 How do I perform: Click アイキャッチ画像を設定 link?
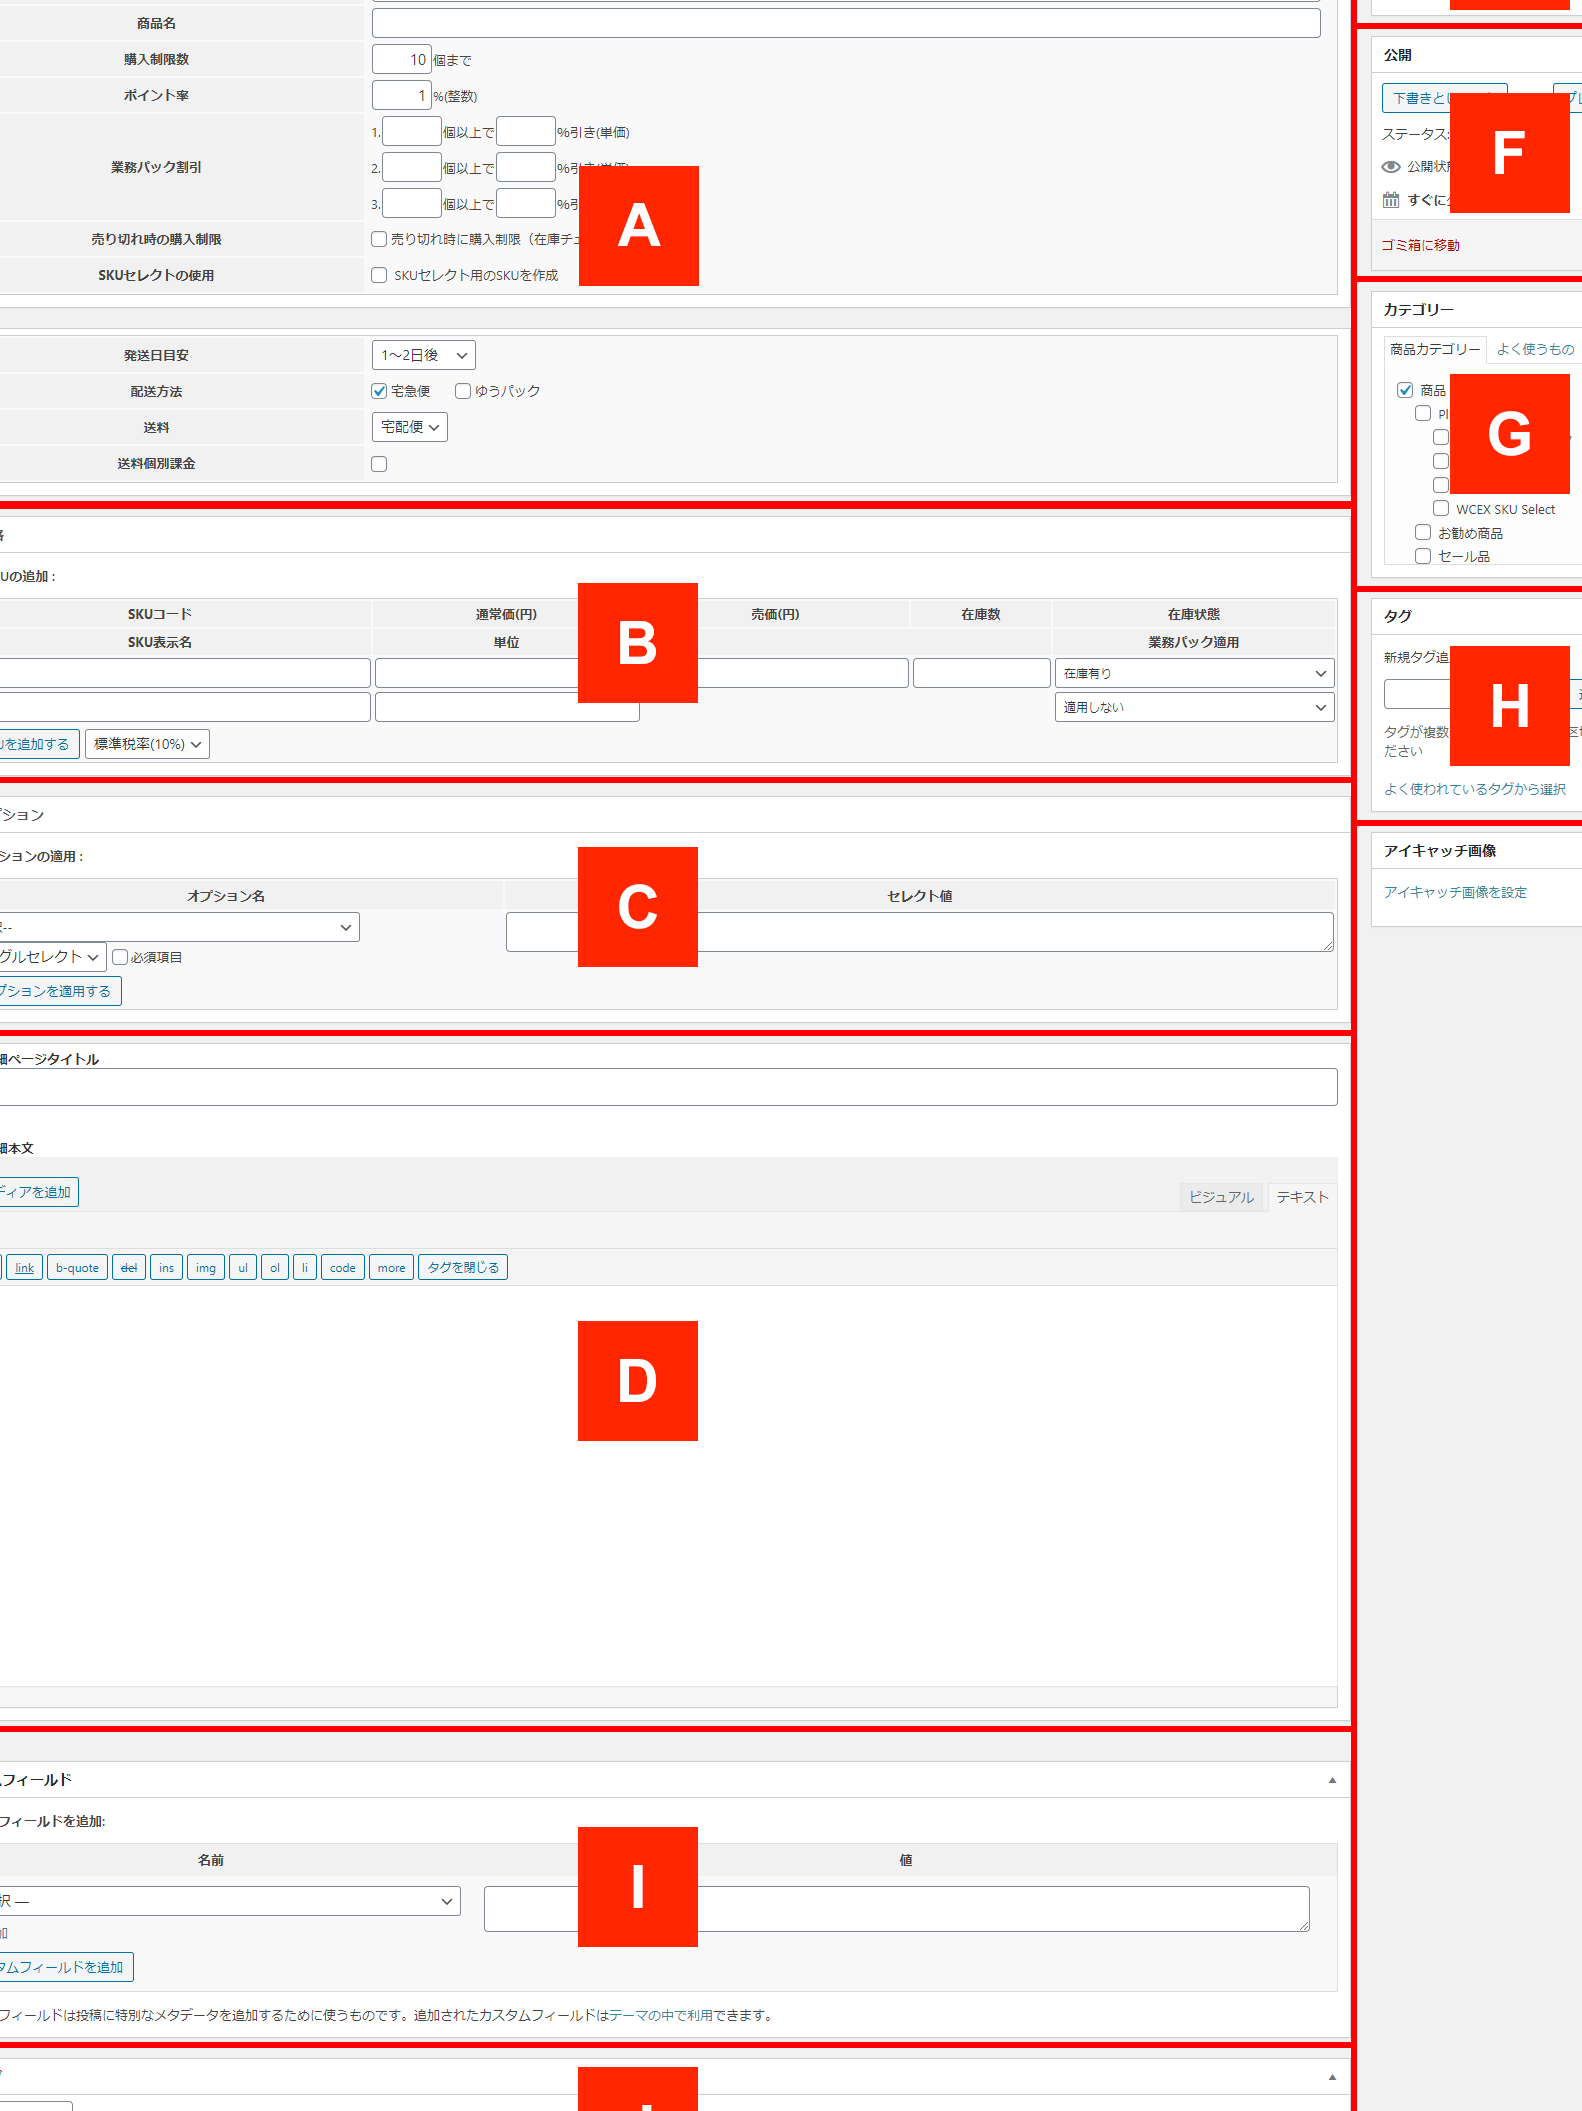[x=1455, y=892]
